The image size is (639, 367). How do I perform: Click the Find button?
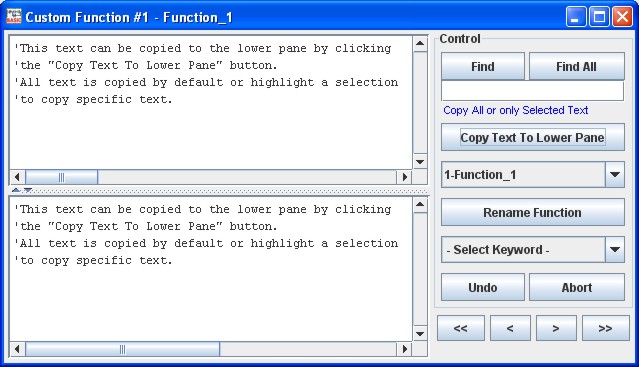(483, 66)
